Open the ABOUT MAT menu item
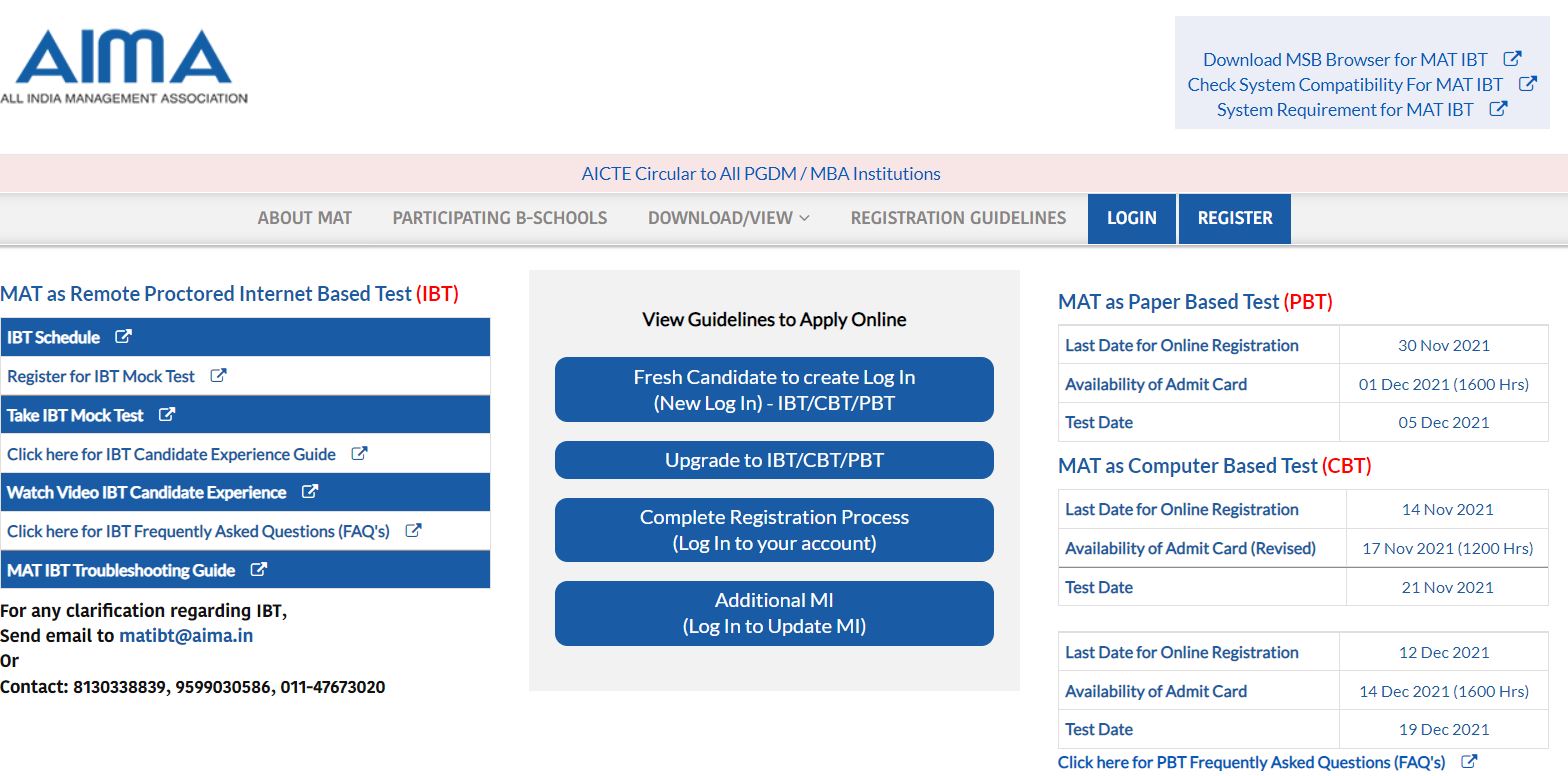The image size is (1568, 776). pyautogui.click(x=305, y=218)
